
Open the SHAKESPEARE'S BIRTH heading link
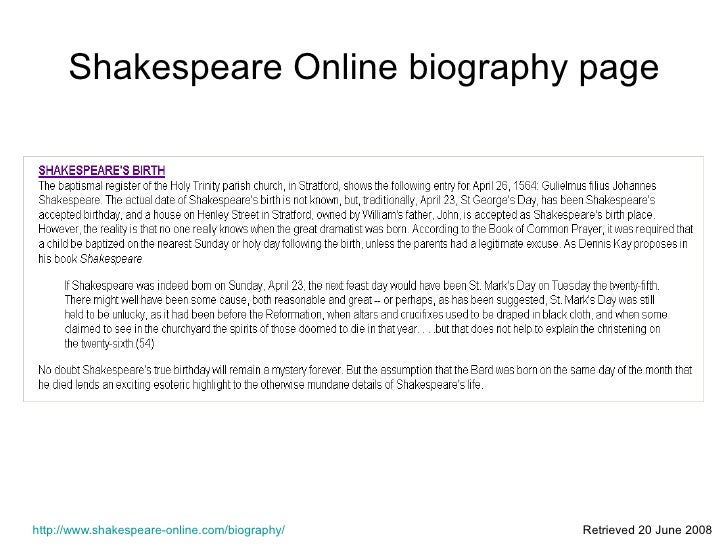[x=102, y=170]
